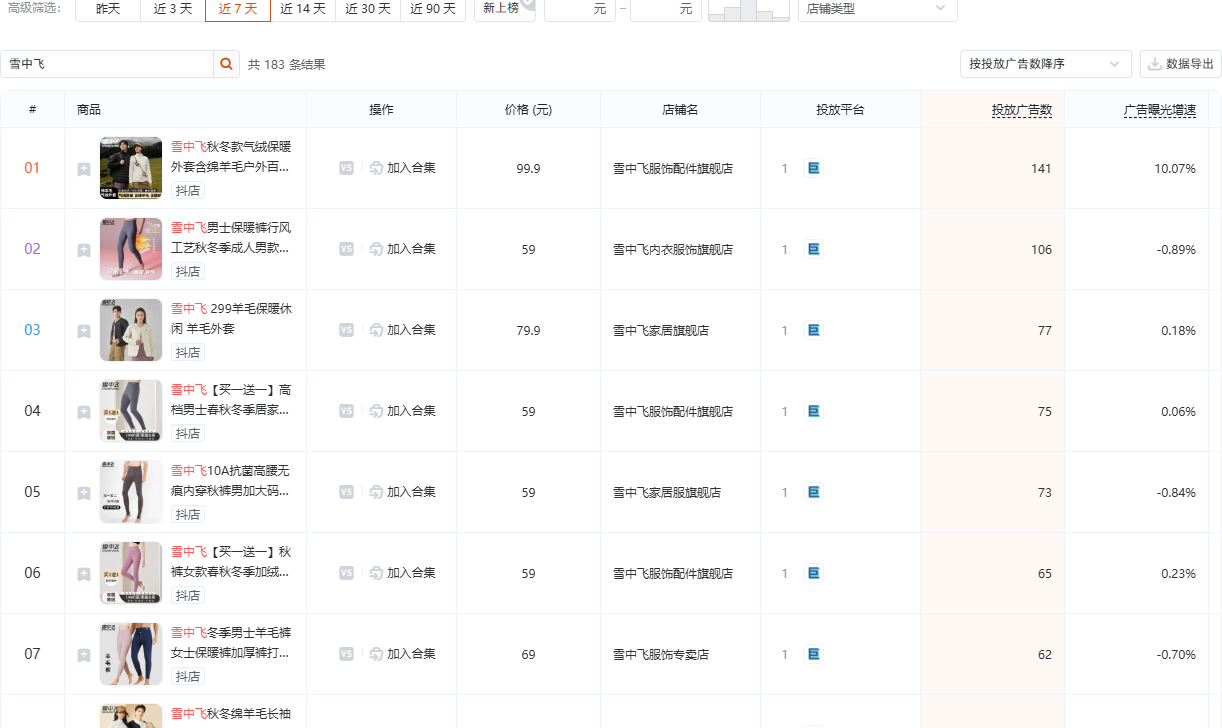The width and height of the screenshot is (1222, 728).
Task: Focus the minimum price input field
Action: [580, 9]
